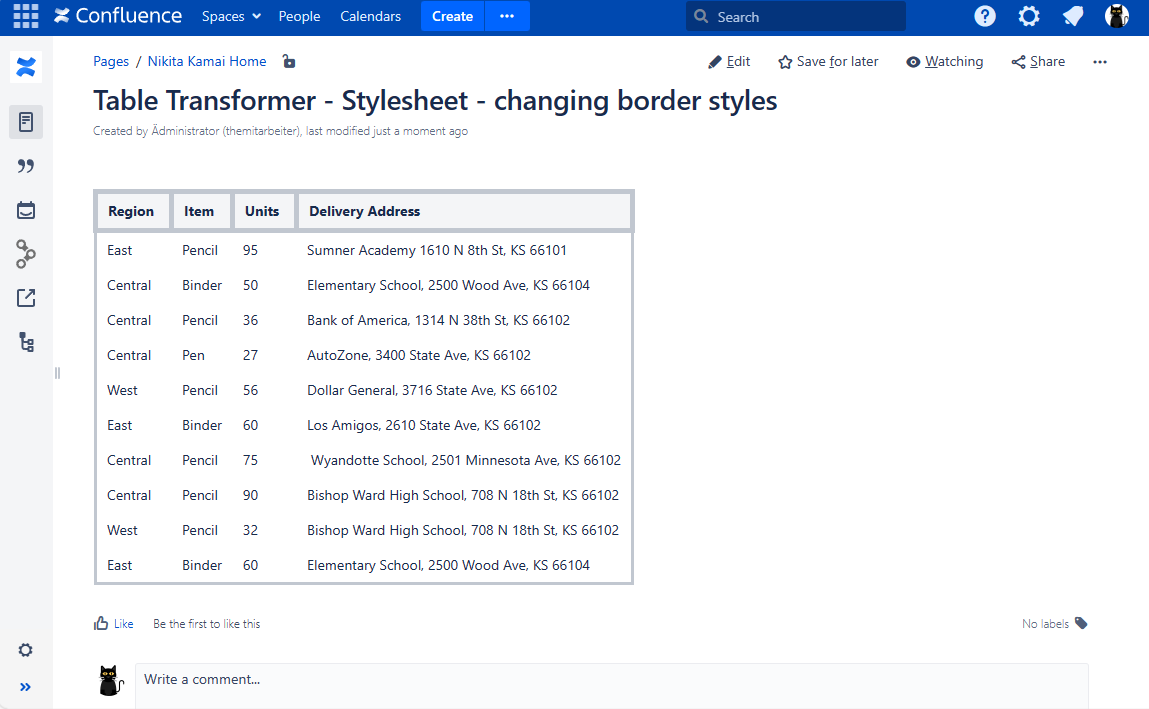Screen dimensions: 1149x709
Task: Expand the sidebar with double chevron
Action: pyautogui.click(x=26, y=687)
